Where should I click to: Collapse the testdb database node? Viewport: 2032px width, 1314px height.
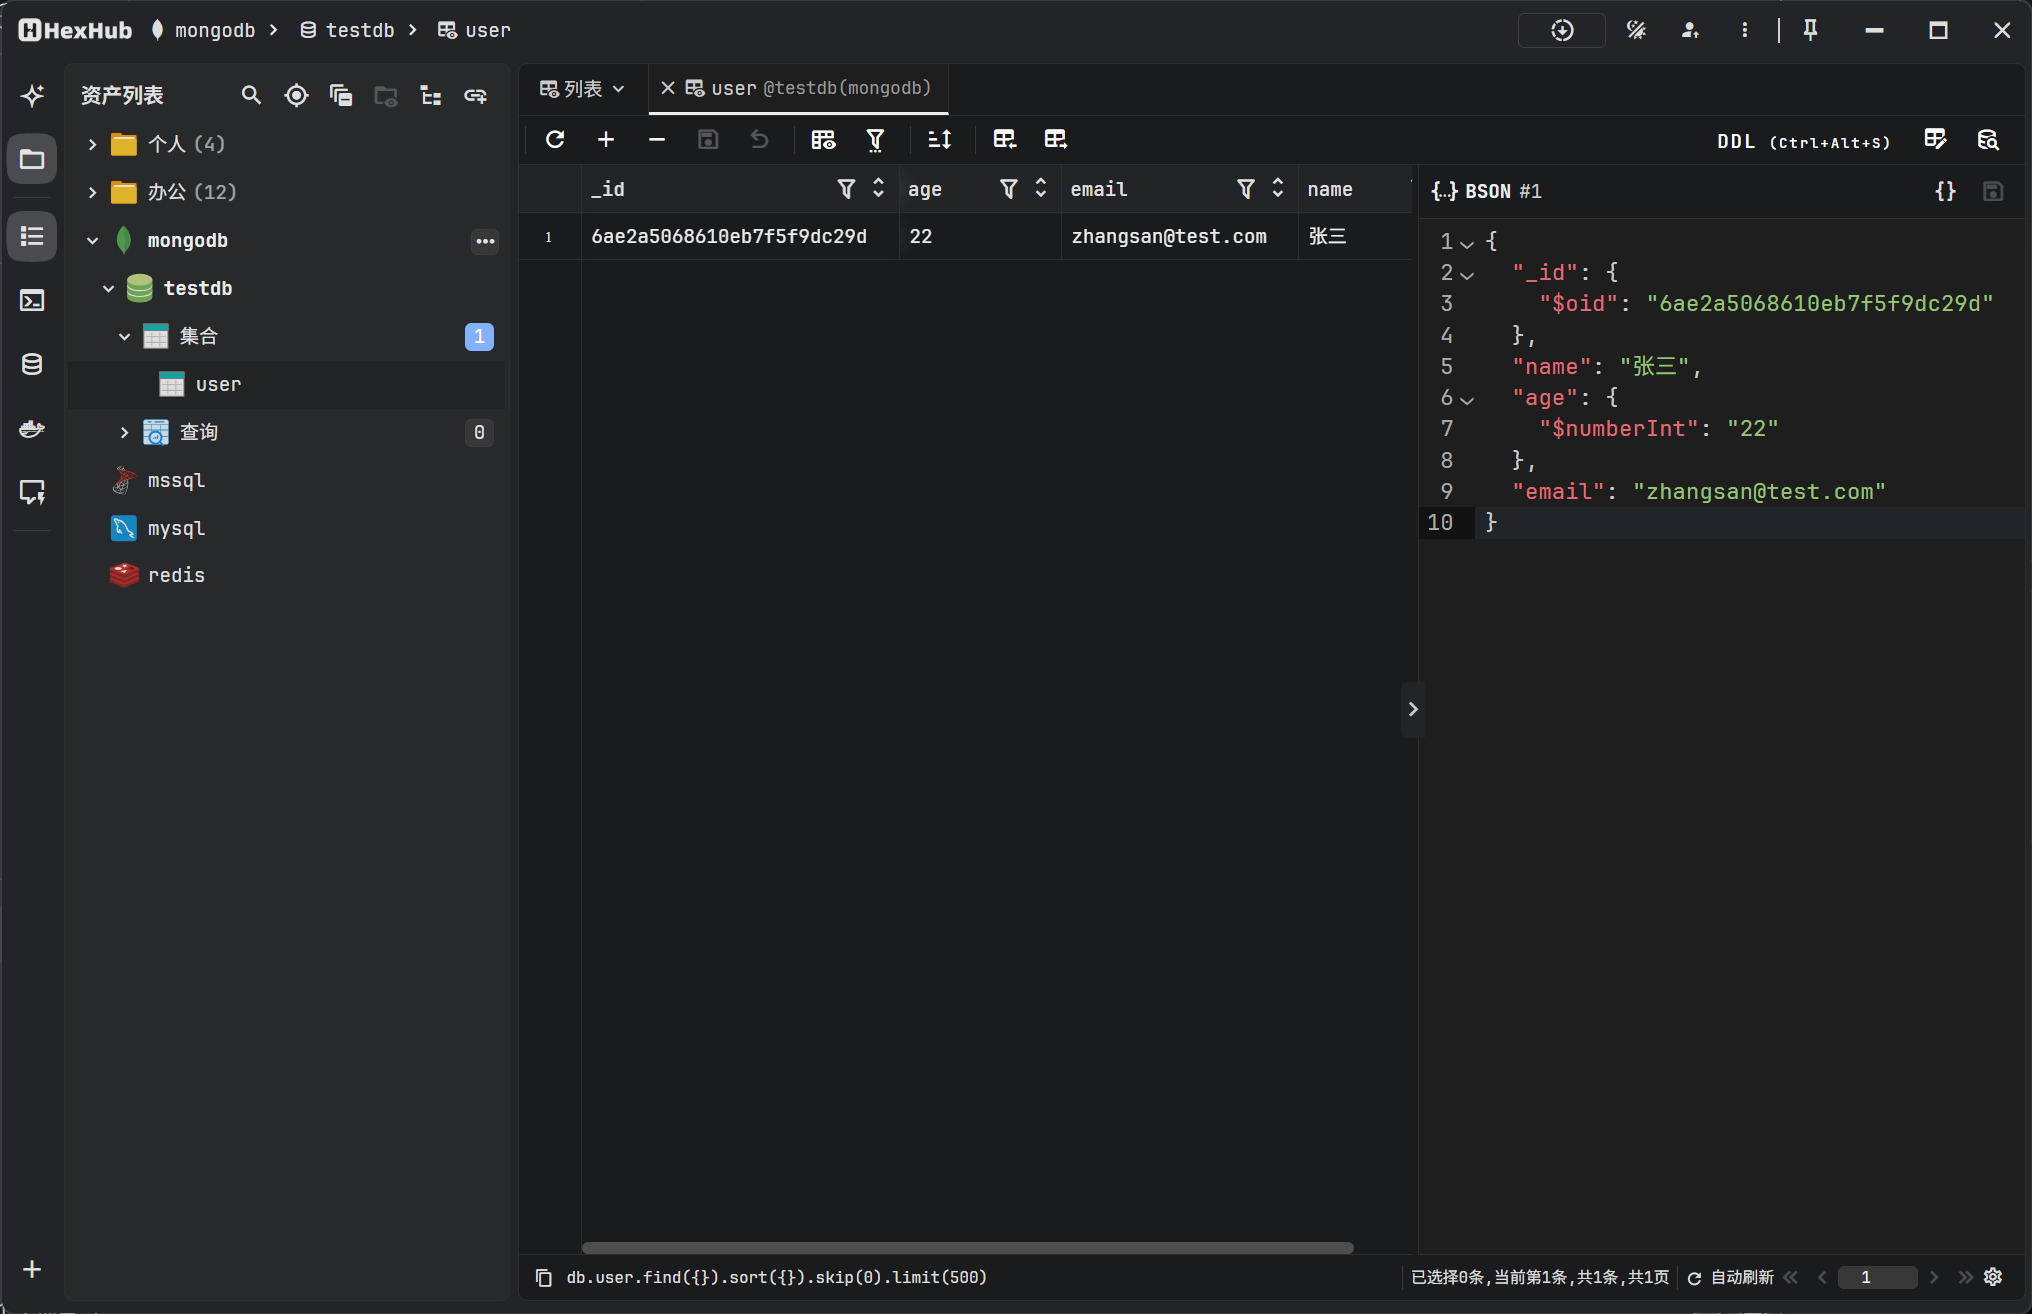[108, 288]
